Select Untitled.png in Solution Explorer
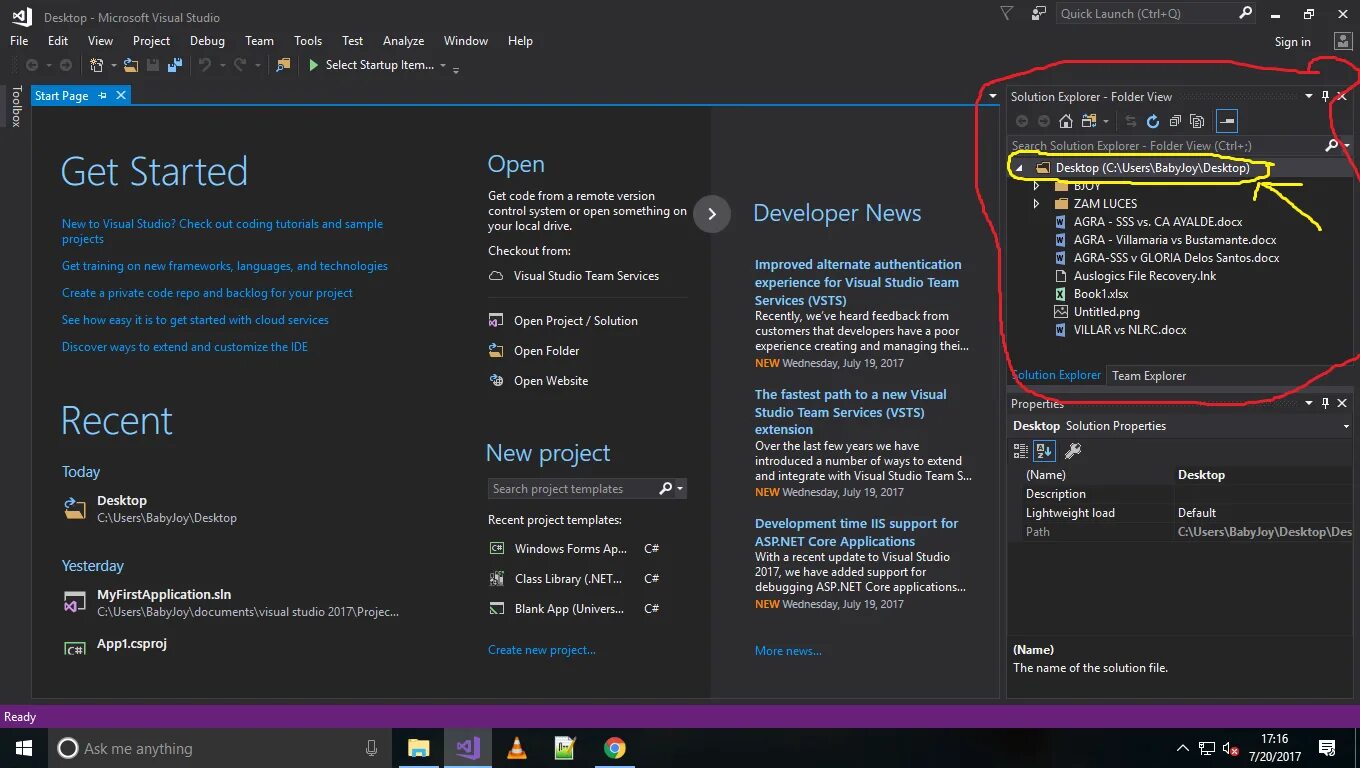The width and height of the screenshot is (1360, 768). click(1106, 312)
